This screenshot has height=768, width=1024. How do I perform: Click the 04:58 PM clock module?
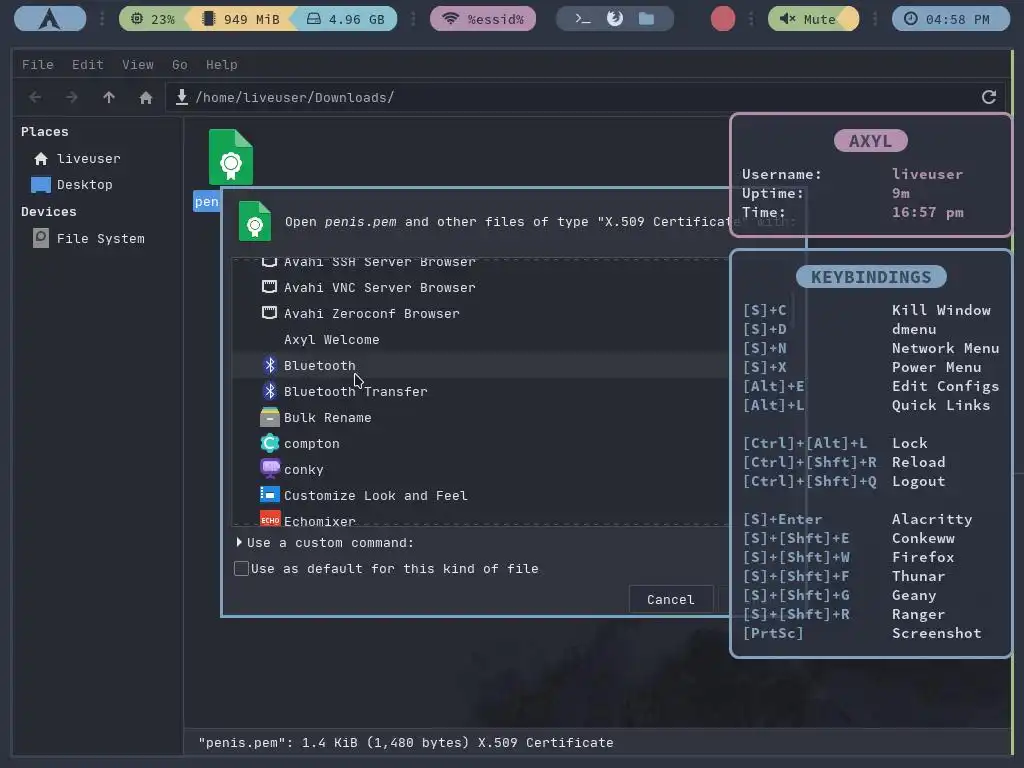tap(950, 19)
